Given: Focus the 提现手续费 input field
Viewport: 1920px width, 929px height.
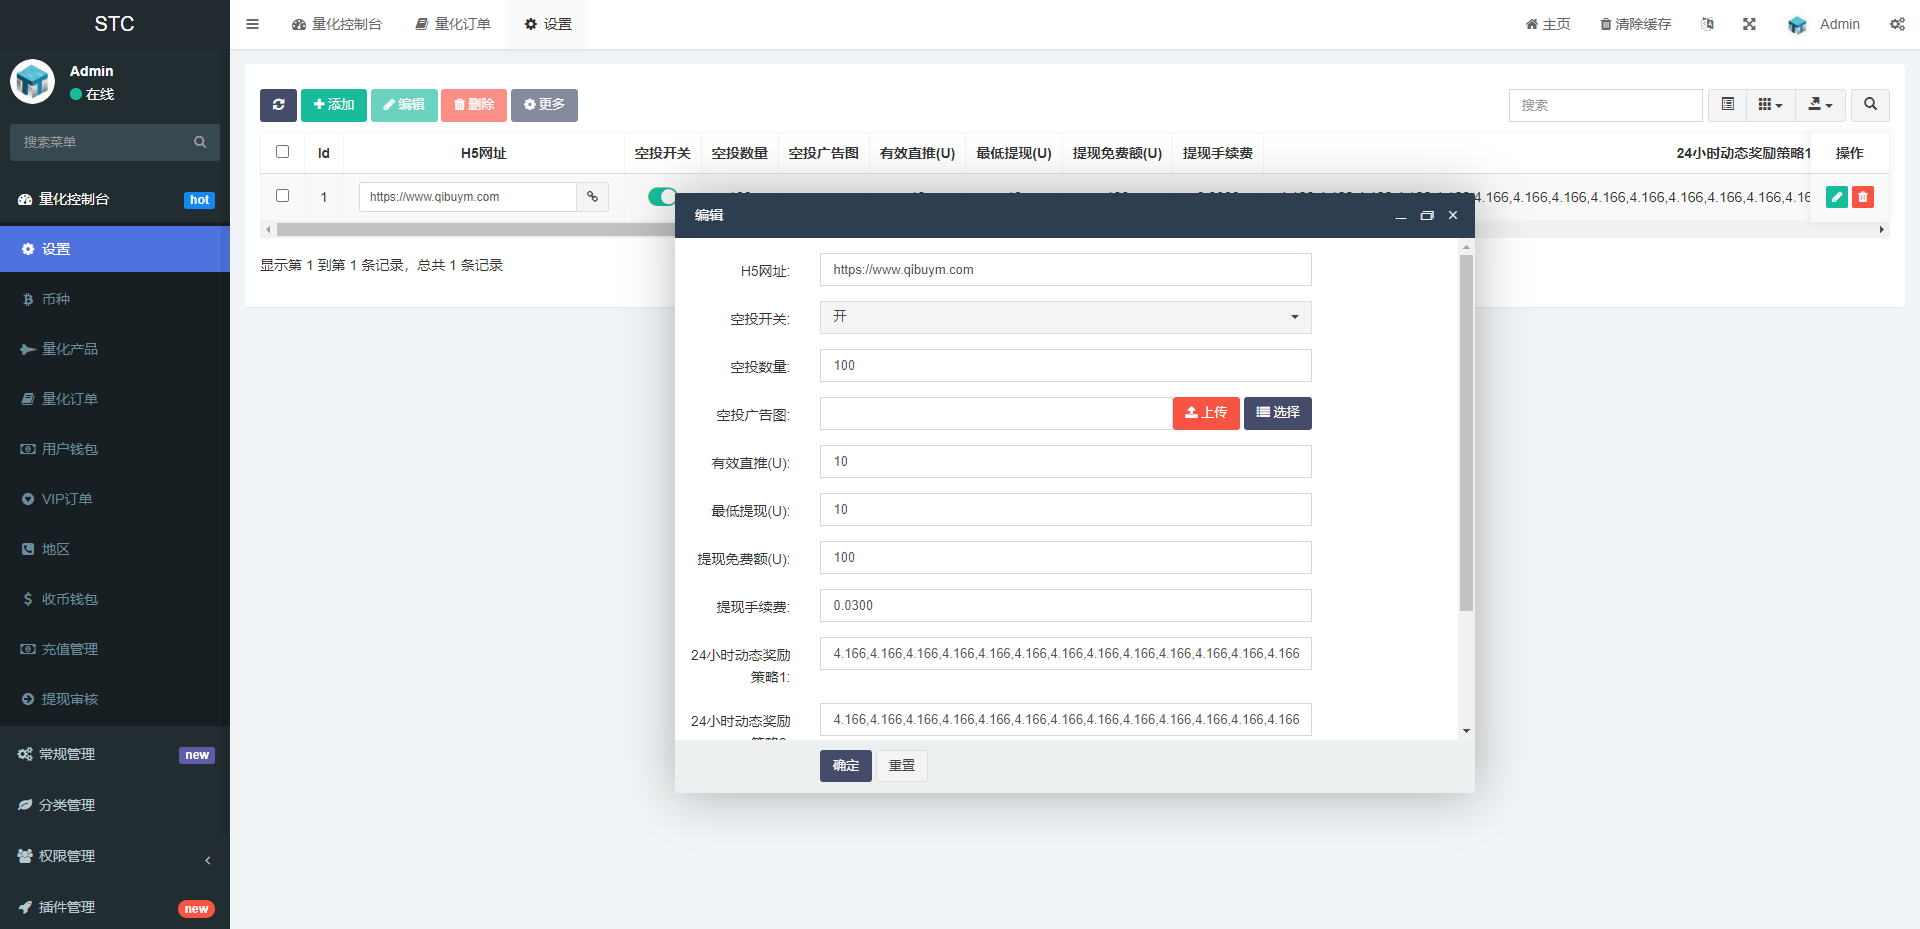Looking at the screenshot, I should point(1065,606).
